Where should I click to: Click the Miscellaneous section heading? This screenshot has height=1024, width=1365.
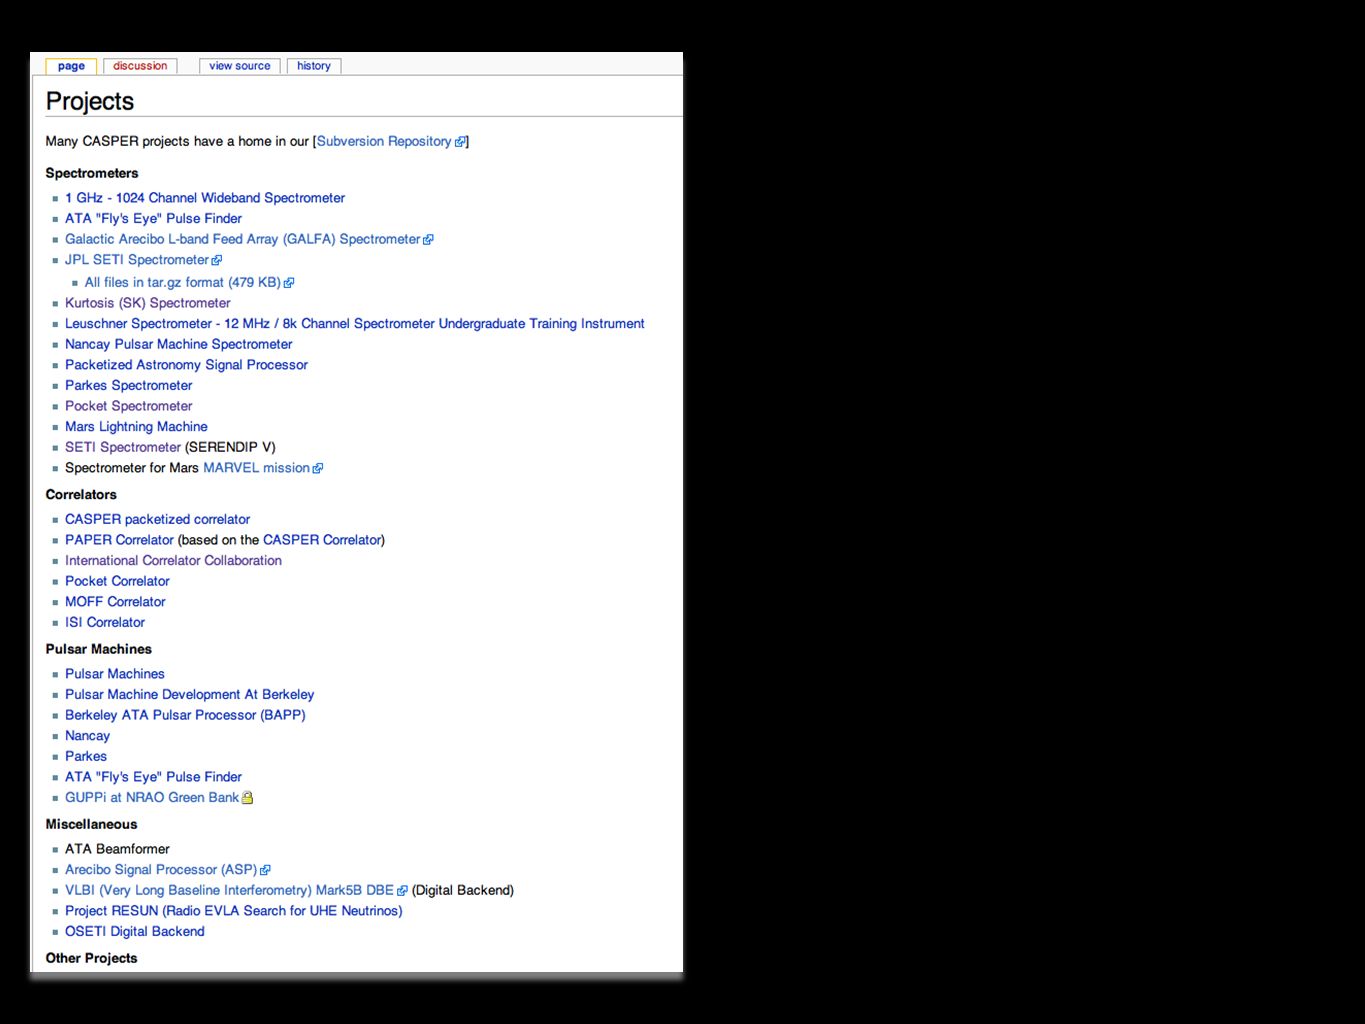[x=91, y=825]
